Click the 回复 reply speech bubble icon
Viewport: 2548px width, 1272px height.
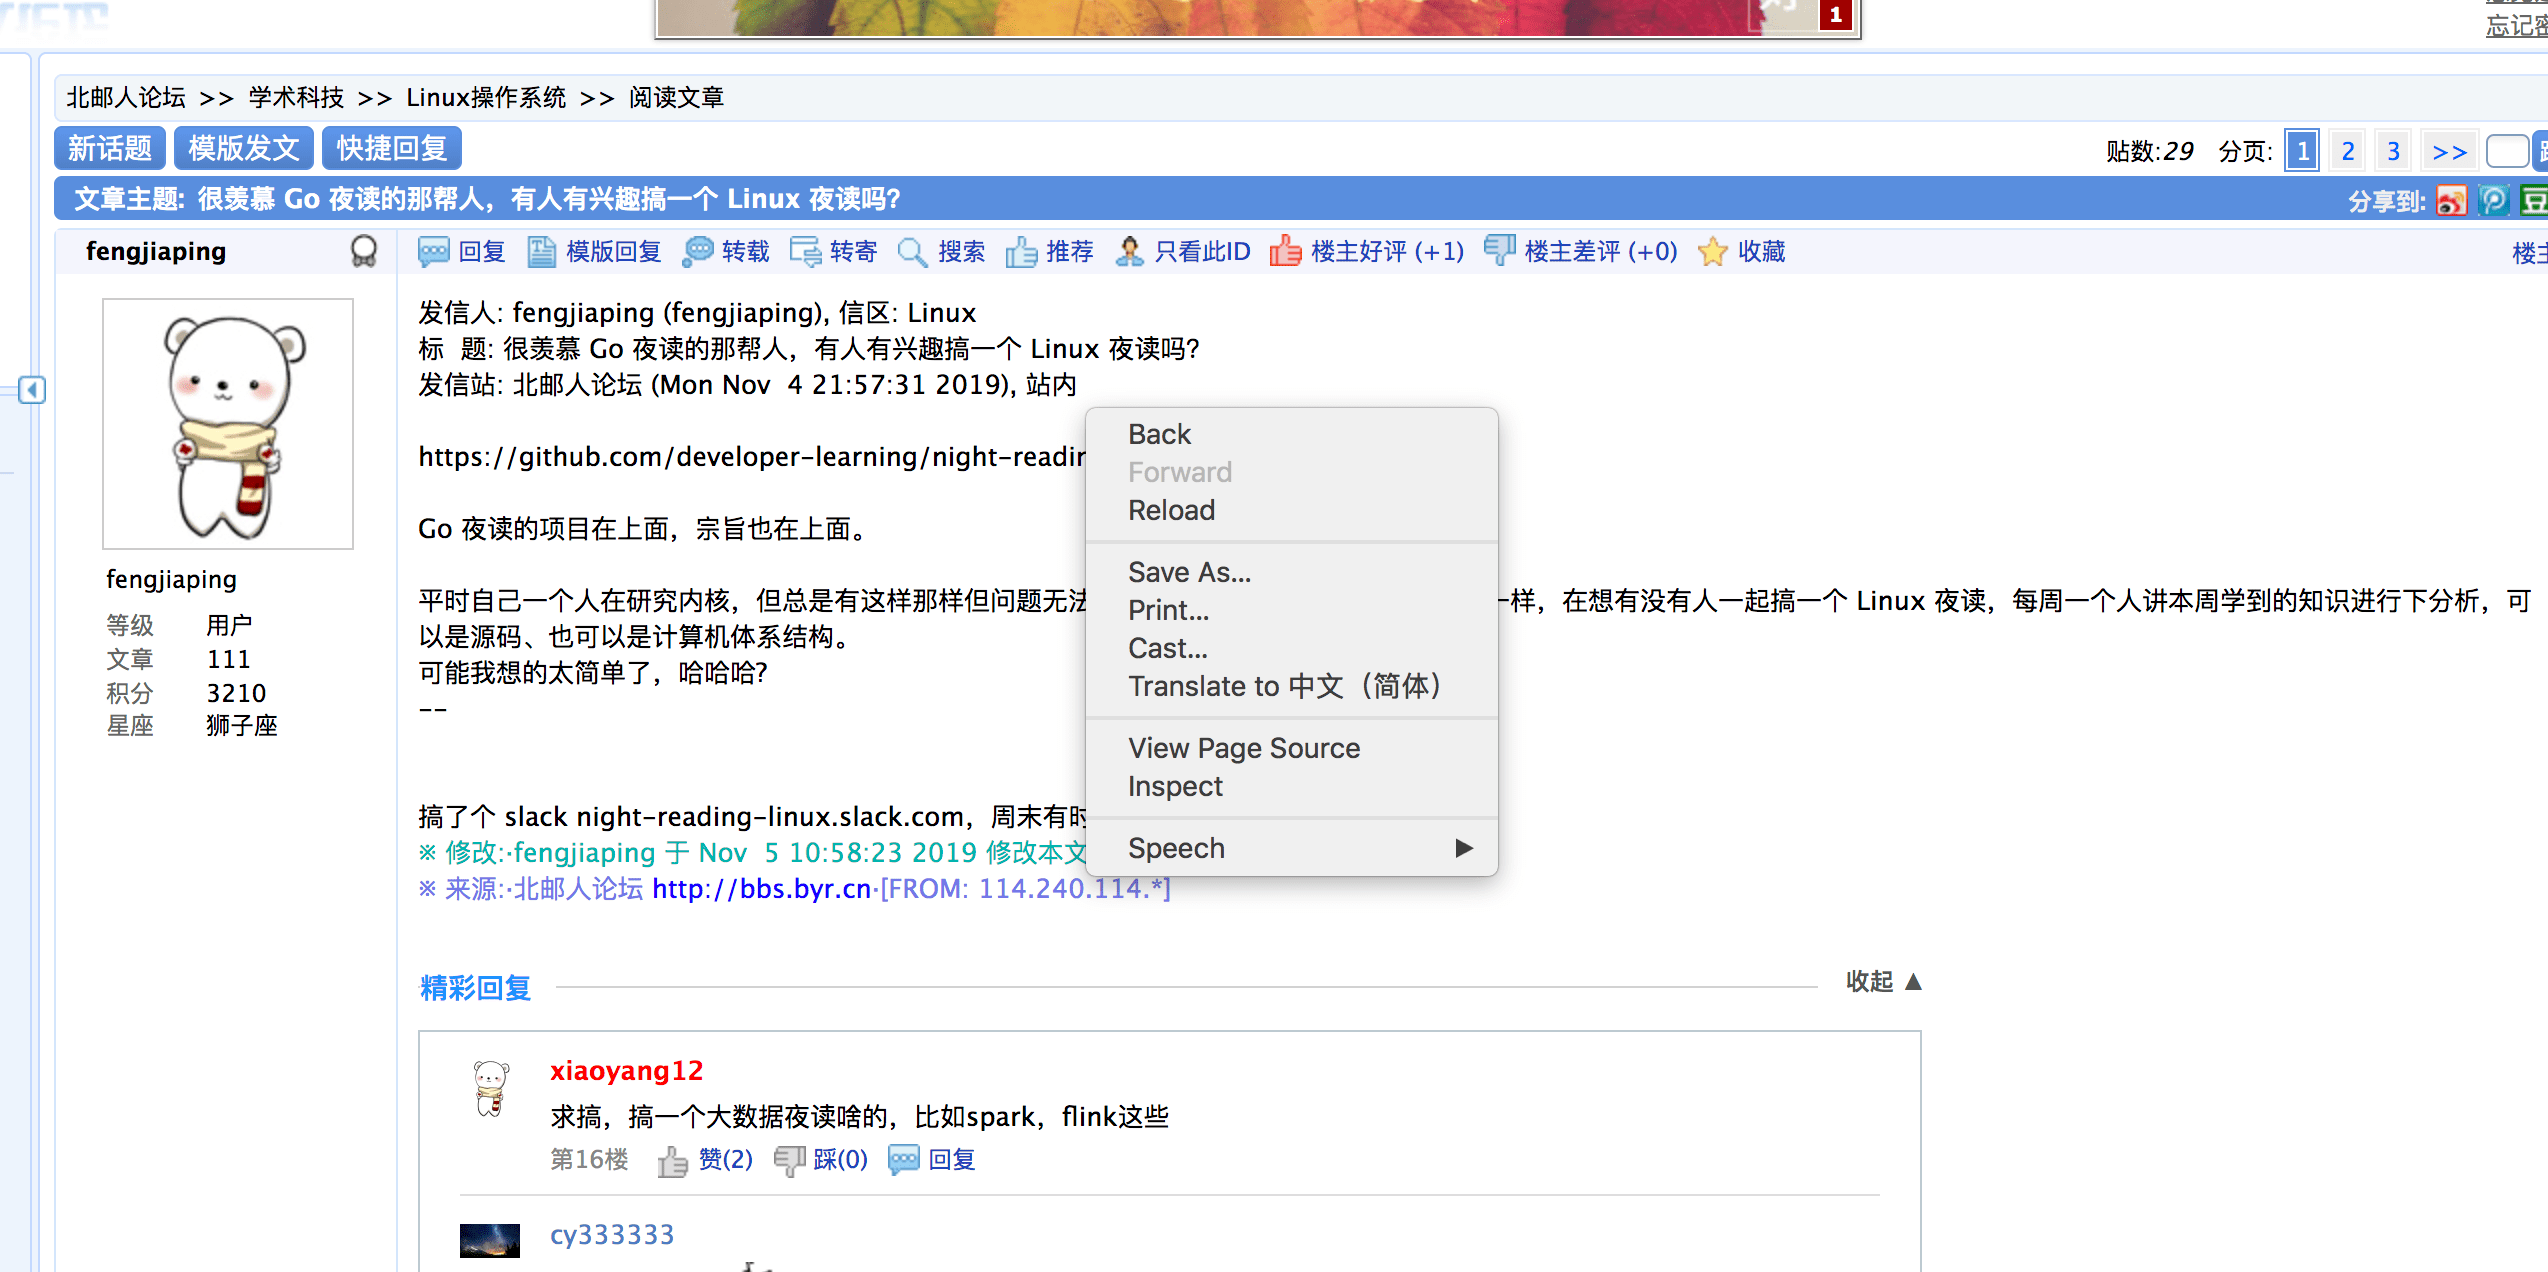[433, 251]
